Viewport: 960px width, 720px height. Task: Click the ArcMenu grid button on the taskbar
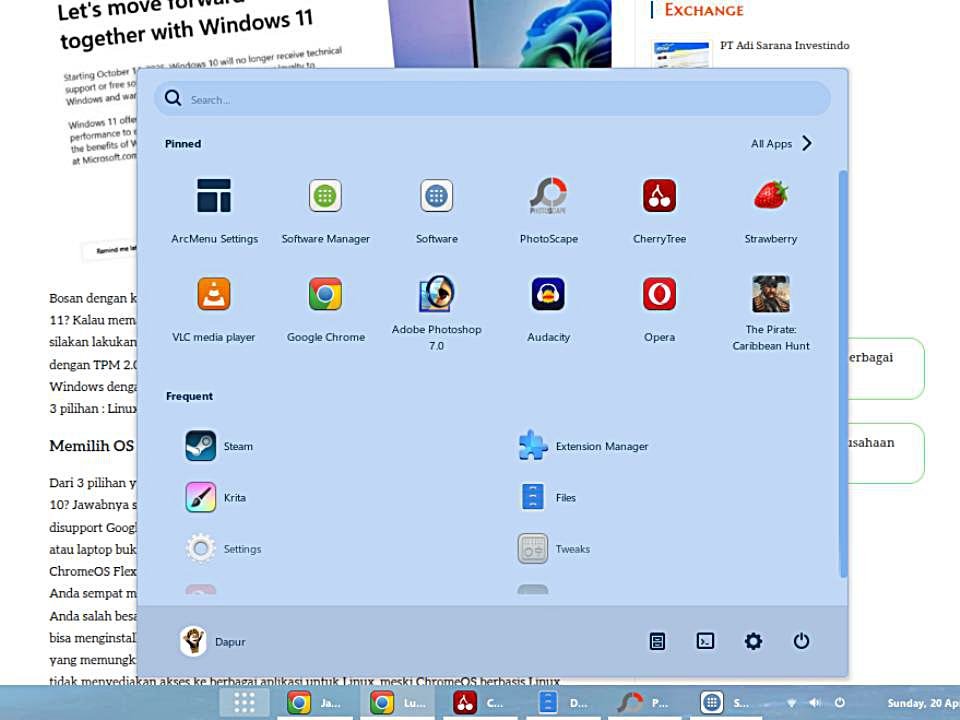pos(244,702)
